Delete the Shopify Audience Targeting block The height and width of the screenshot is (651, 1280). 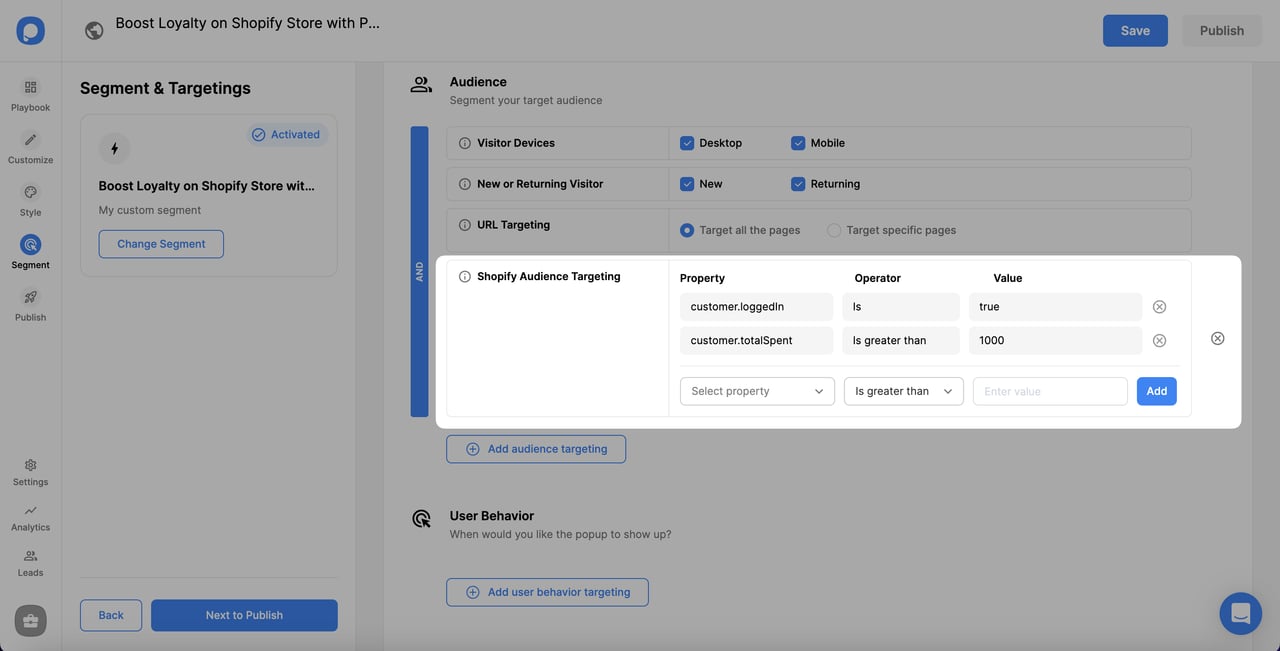[1217, 338]
